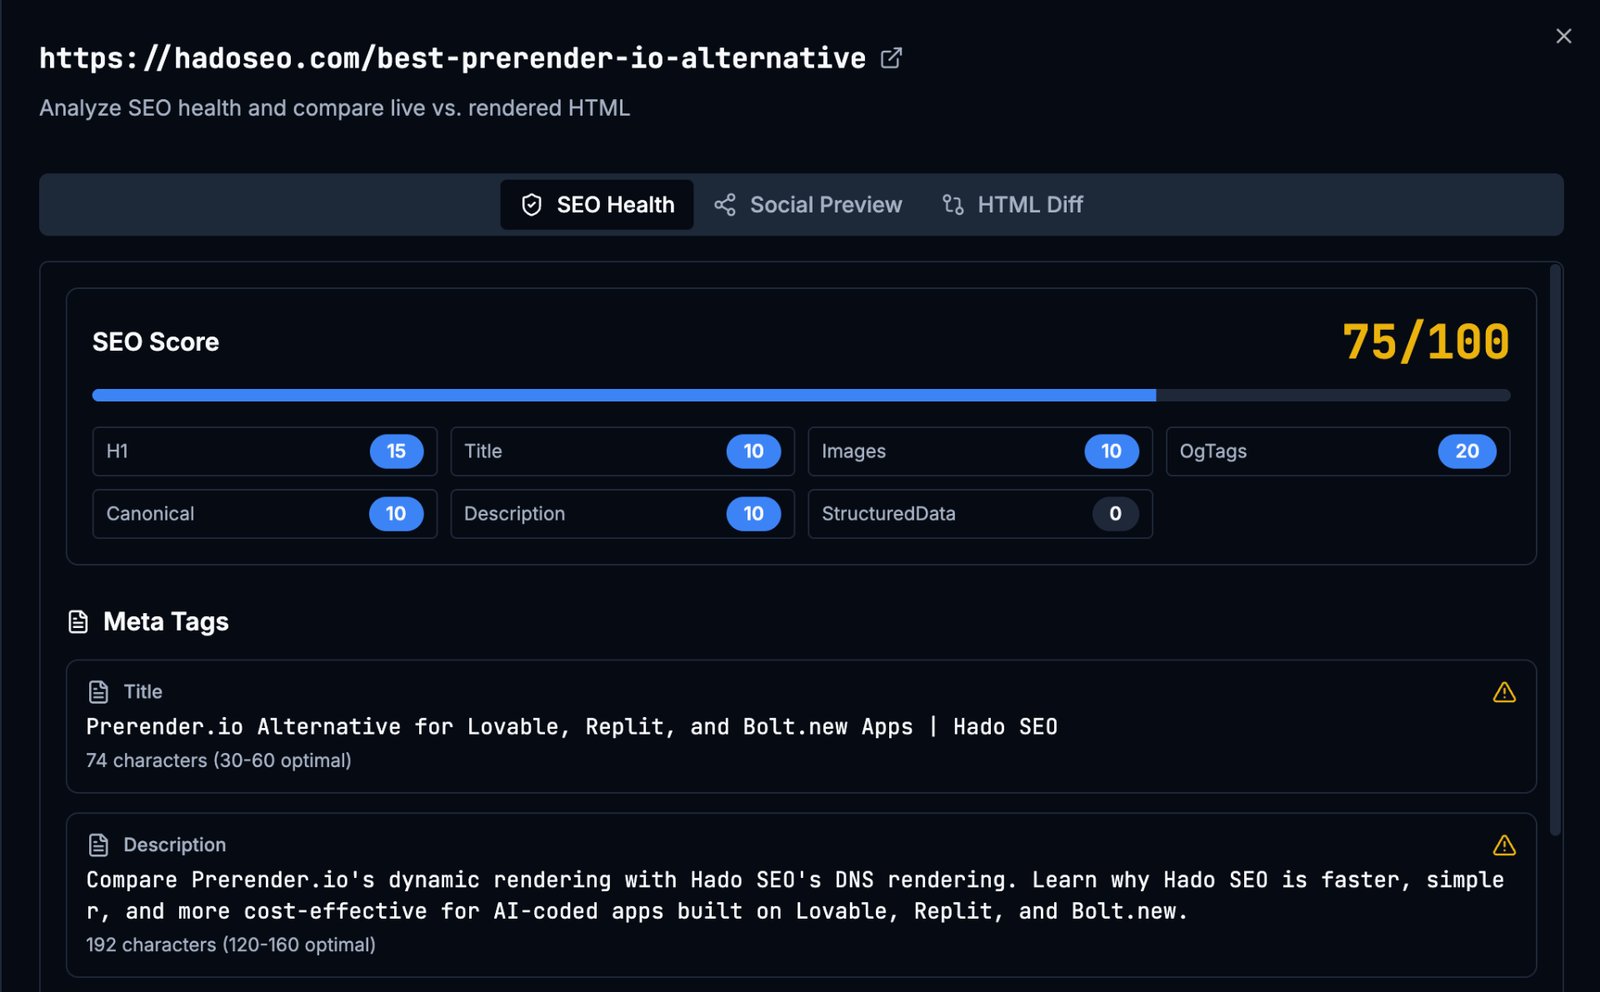Click the SEO Score progress bar
The image size is (1600, 992).
[800, 394]
